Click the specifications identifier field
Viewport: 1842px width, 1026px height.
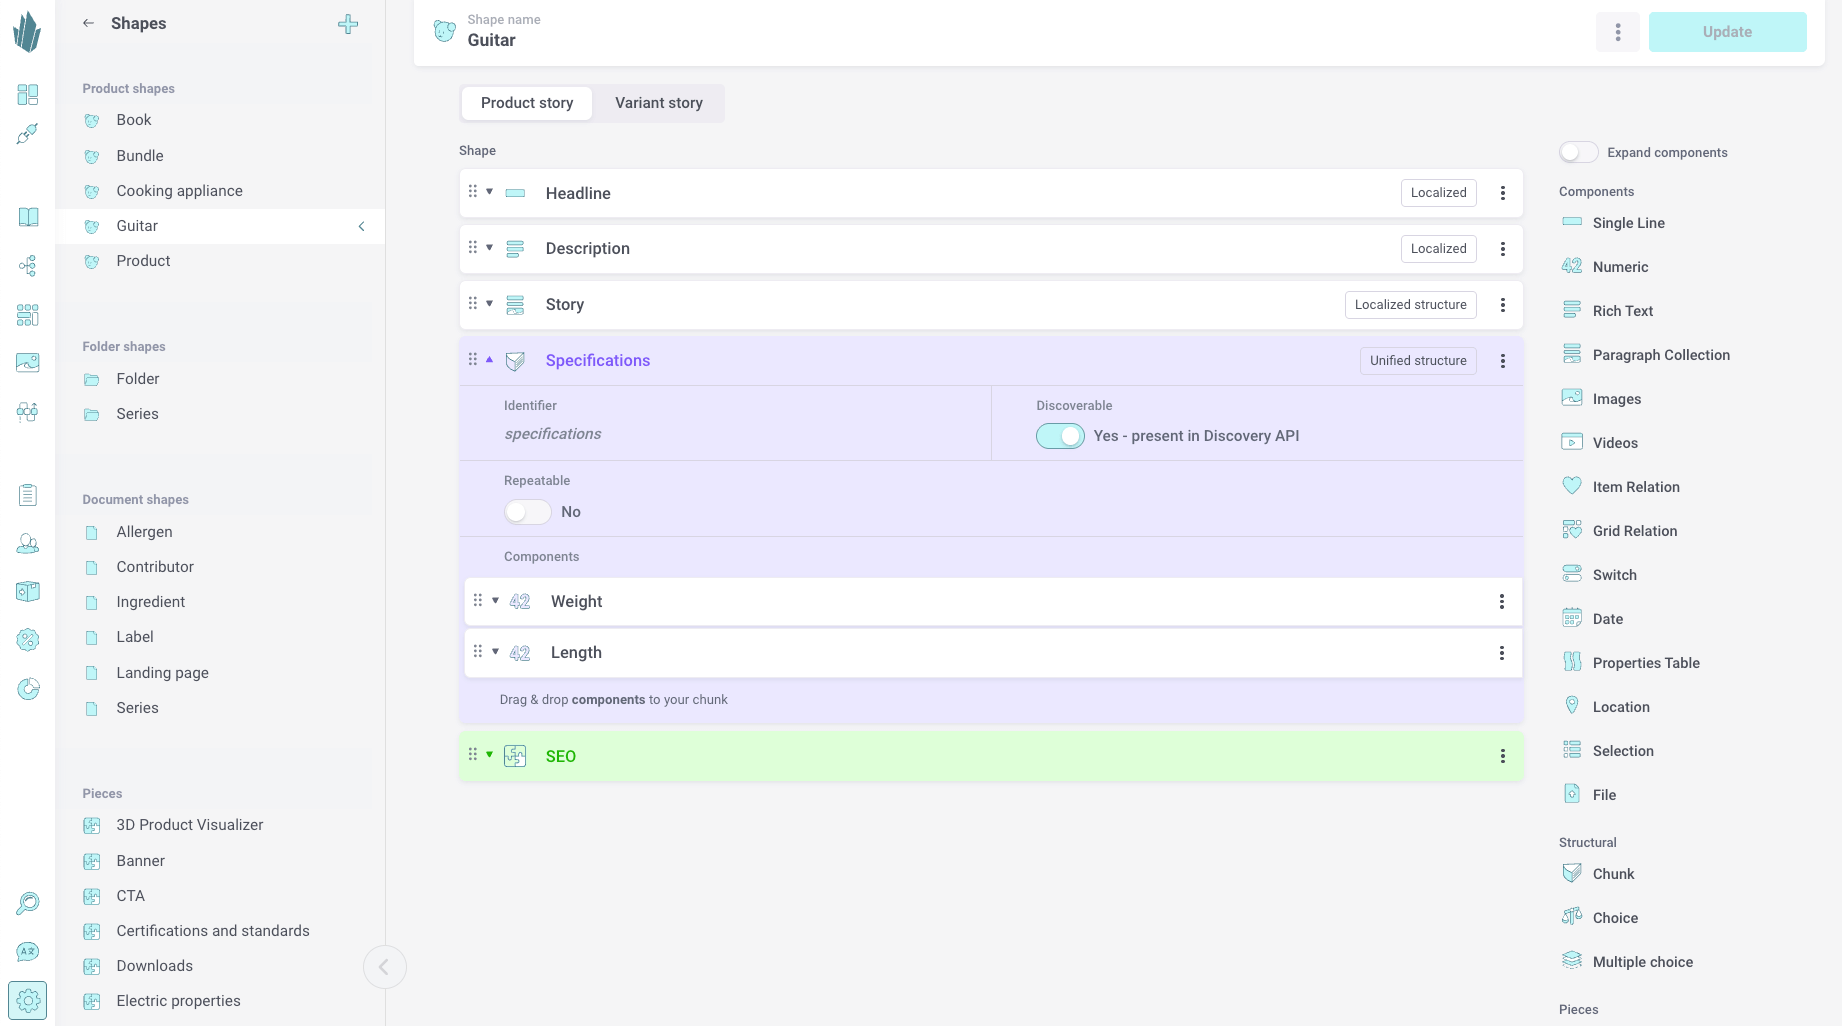coord(553,434)
